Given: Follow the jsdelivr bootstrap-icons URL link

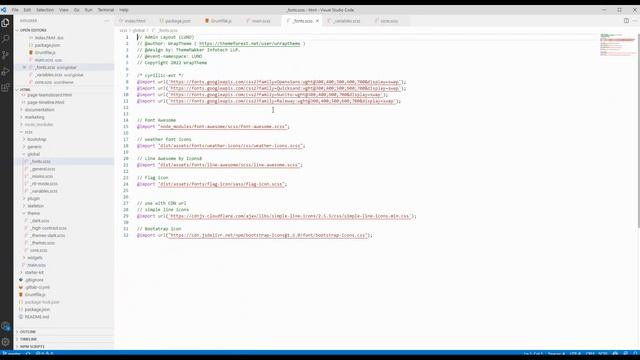Looking at the screenshot, I should 268,236.
